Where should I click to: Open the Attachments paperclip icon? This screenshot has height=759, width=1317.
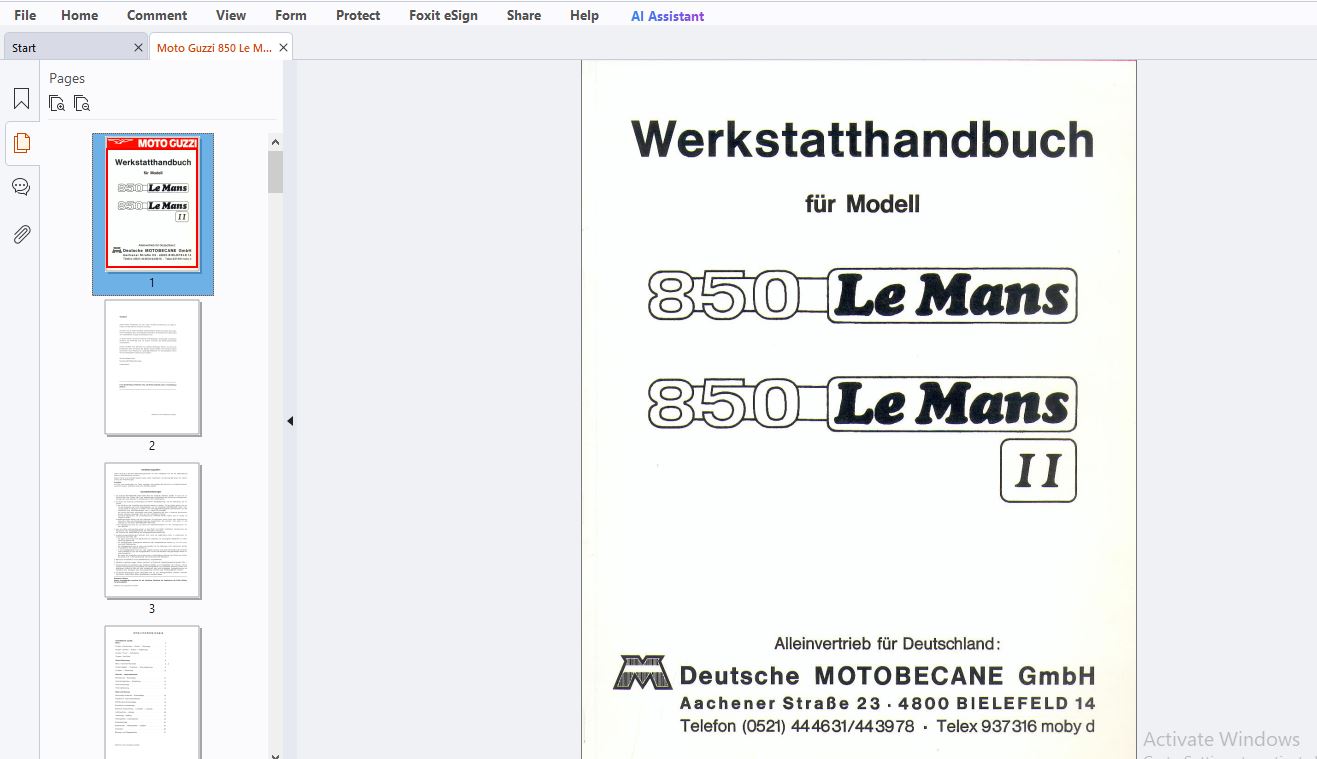click(x=21, y=234)
